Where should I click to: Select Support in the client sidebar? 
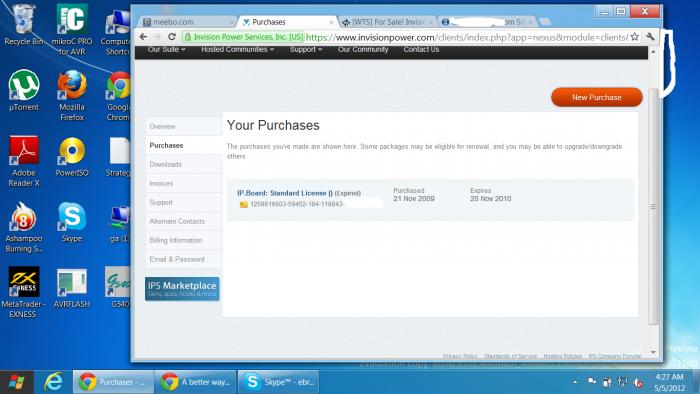click(x=183, y=203)
